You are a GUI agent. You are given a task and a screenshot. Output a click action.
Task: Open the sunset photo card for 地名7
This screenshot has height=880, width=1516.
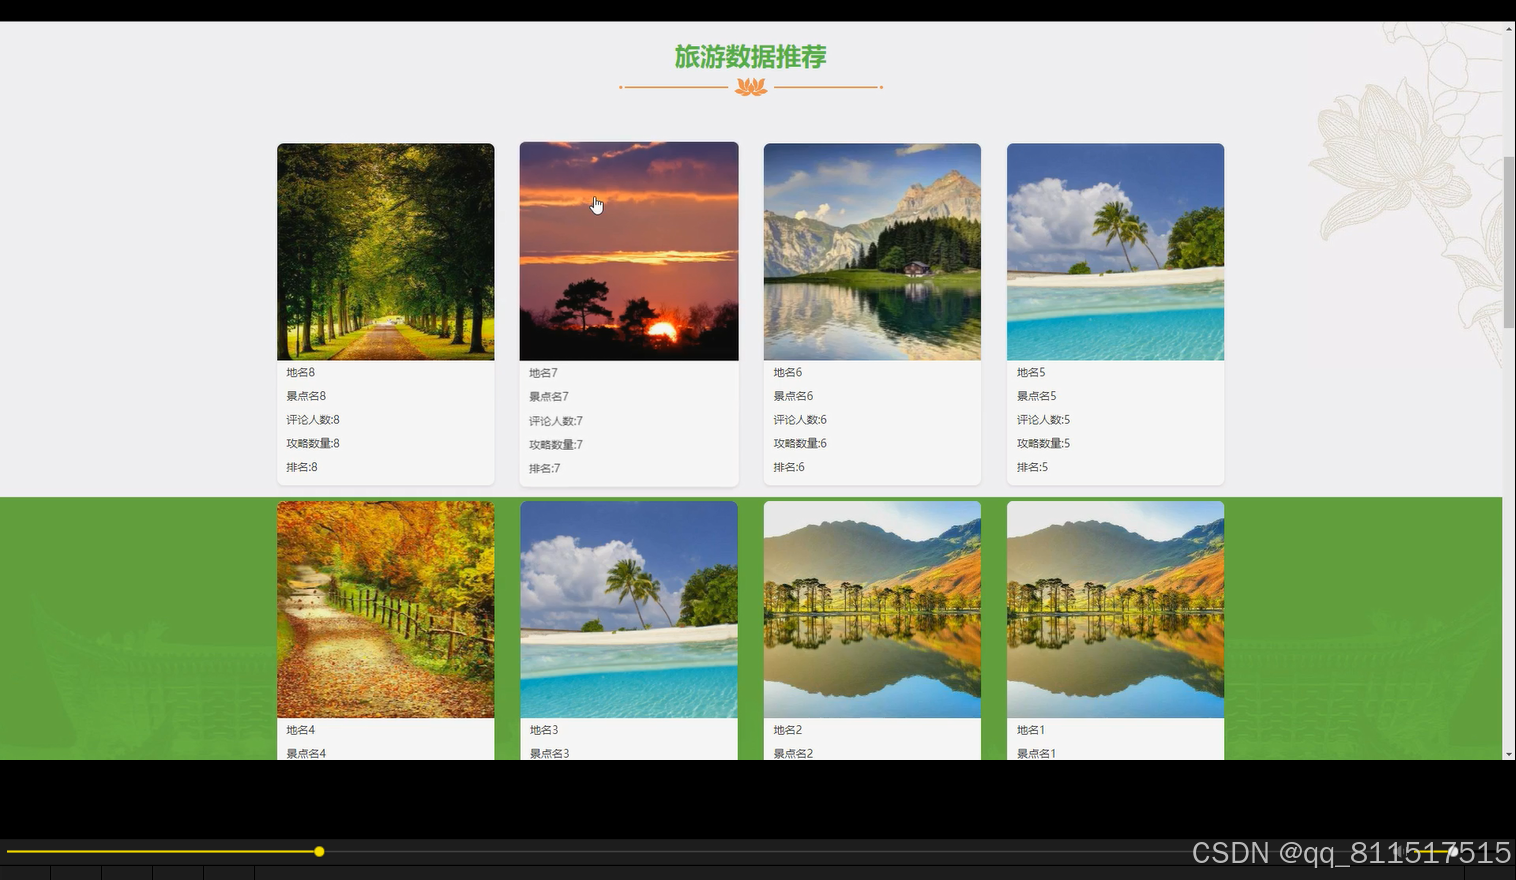pos(628,251)
